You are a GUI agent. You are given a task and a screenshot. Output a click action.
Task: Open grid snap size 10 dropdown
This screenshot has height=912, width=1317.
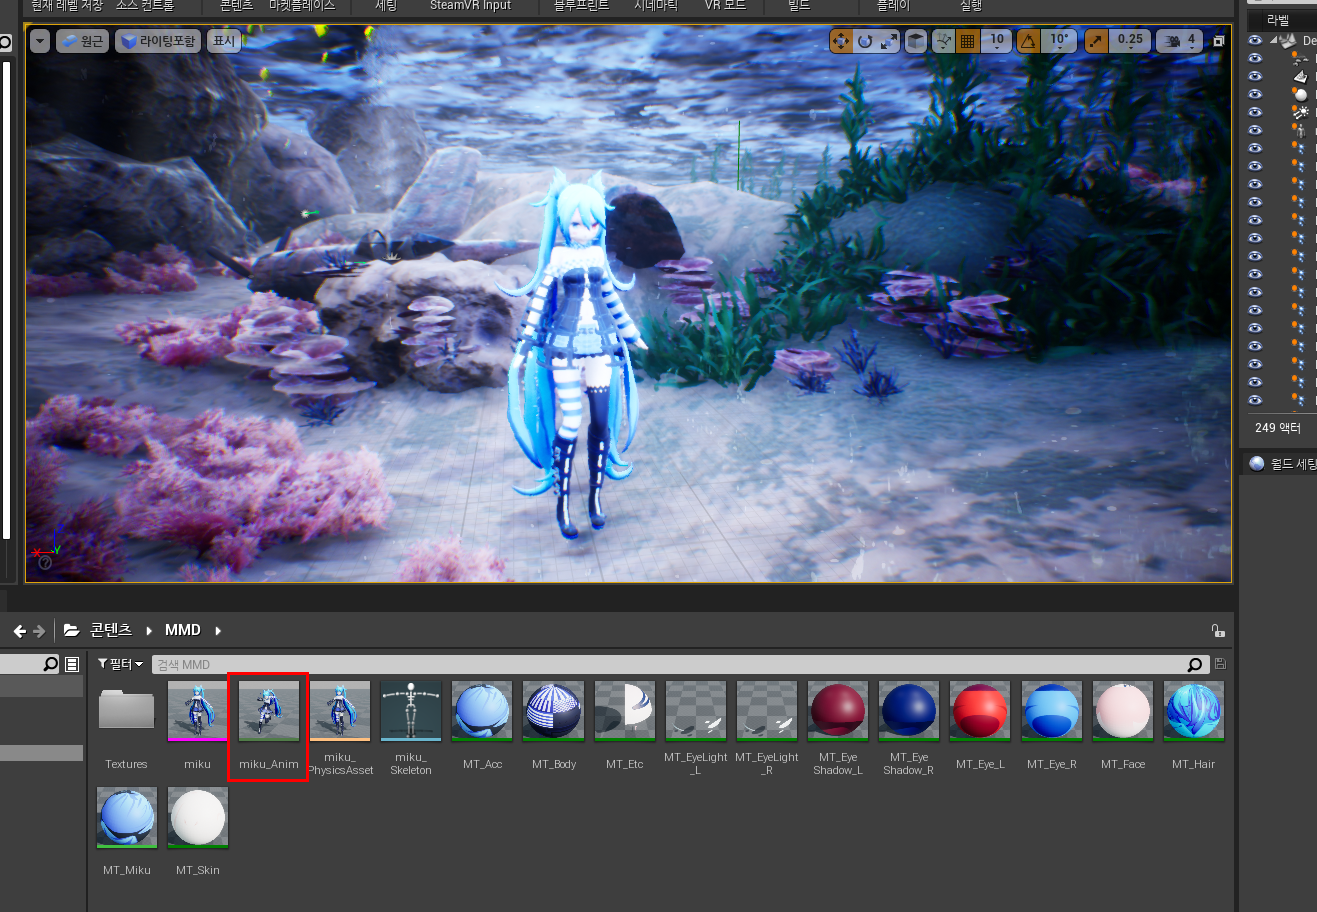pyautogui.click(x=997, y=41)
